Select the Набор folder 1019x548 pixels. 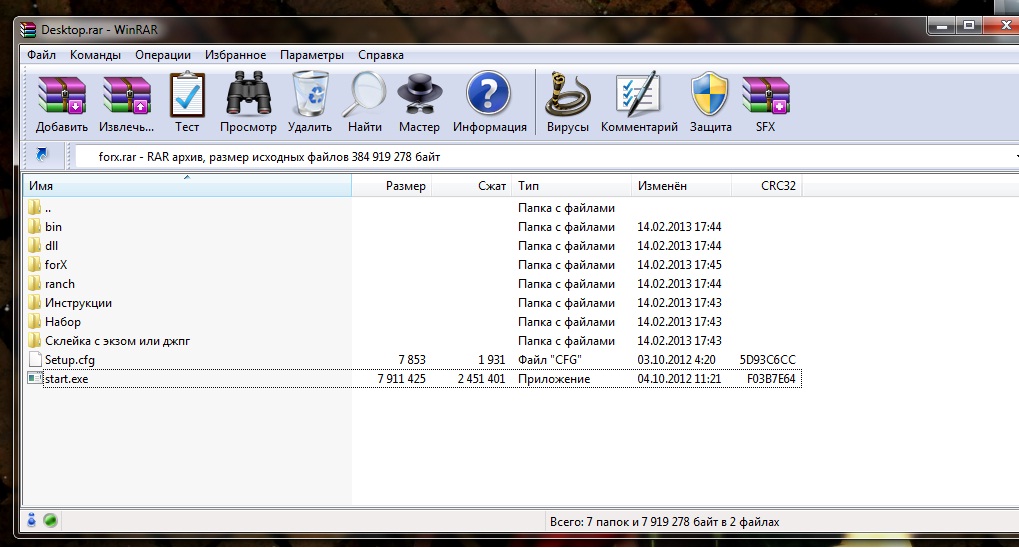(63, 322)
